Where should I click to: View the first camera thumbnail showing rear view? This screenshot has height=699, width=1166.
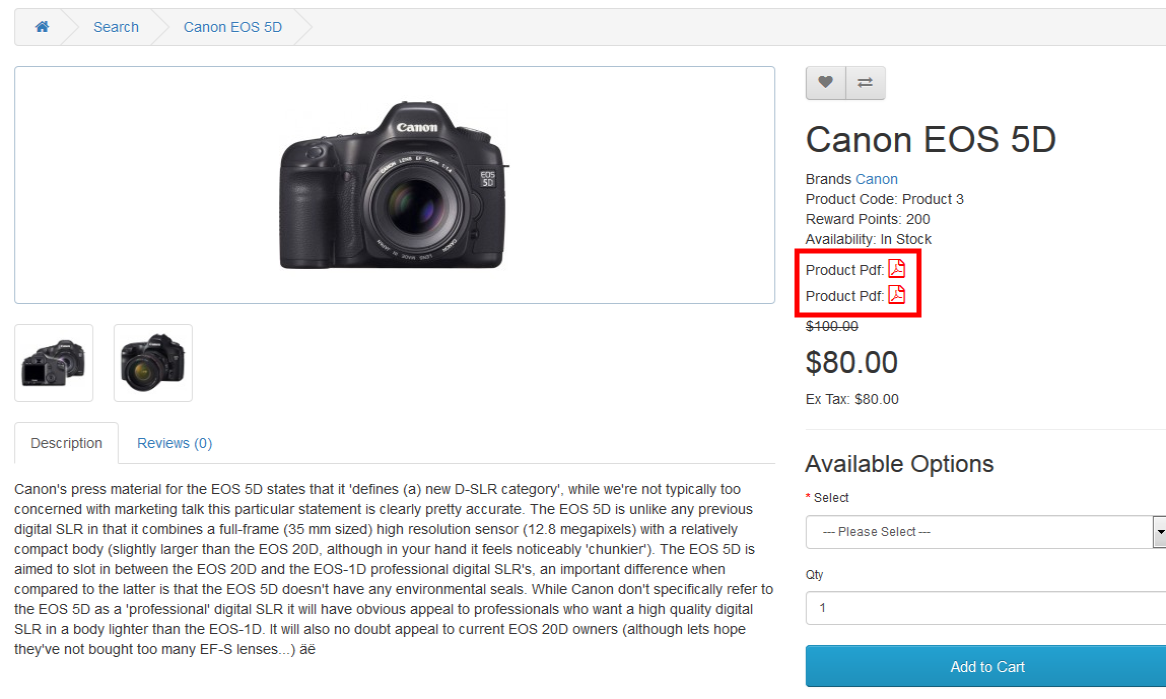[x=54, y=363]
